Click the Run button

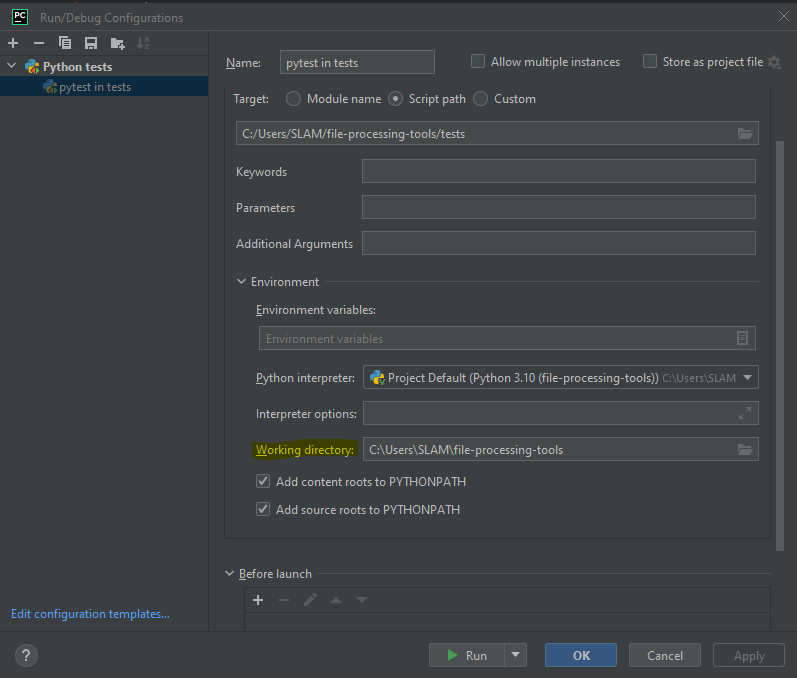tap(467, 655)
